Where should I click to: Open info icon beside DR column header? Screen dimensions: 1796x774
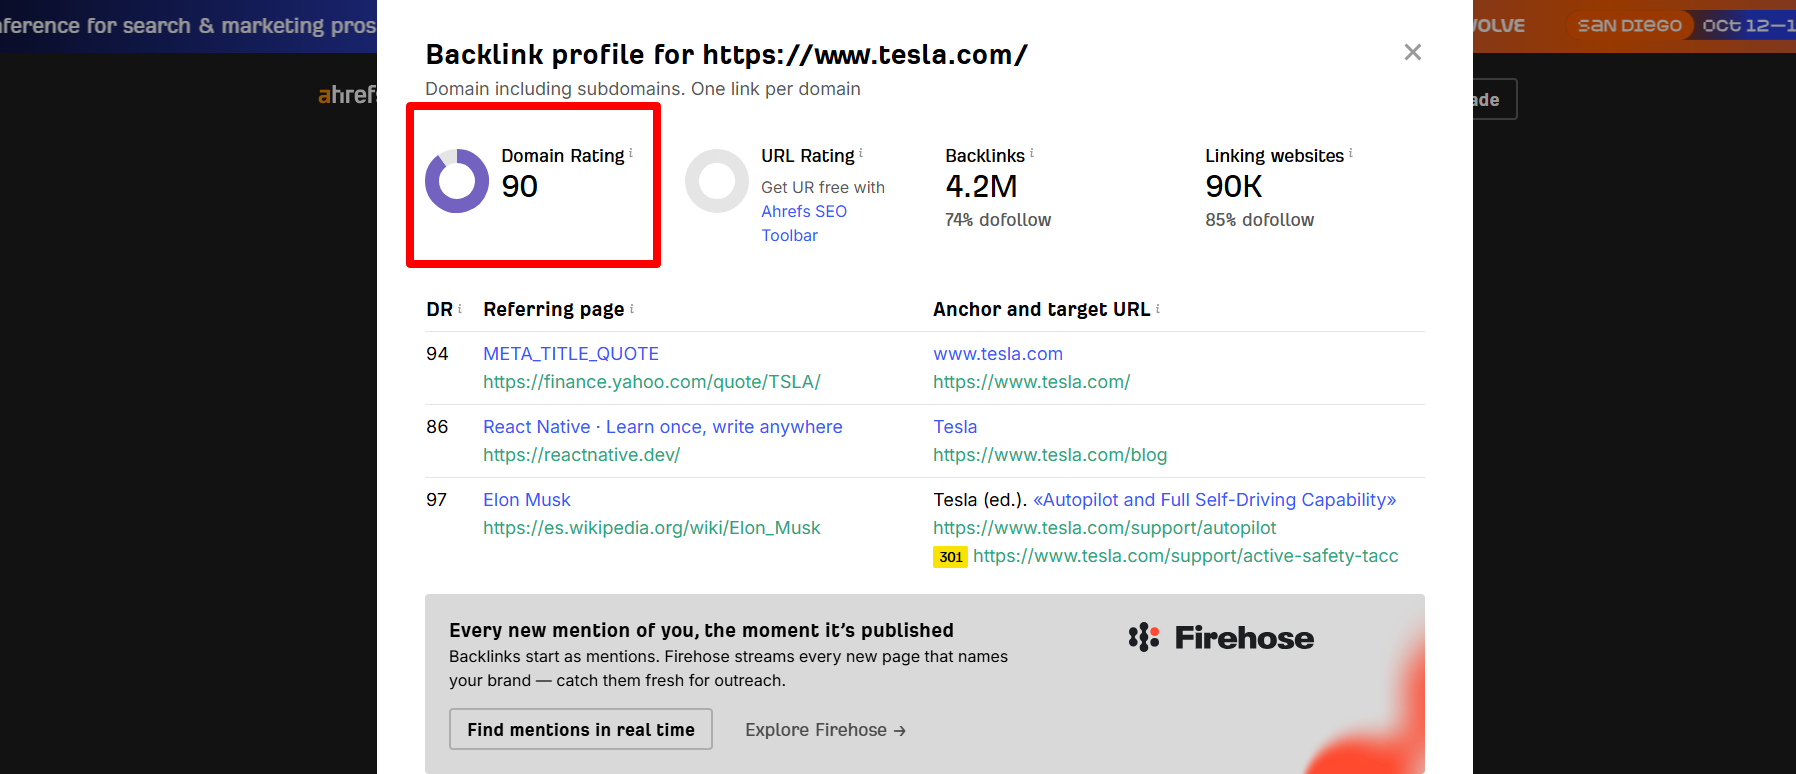pyautogui.click(x=460, y=308)
